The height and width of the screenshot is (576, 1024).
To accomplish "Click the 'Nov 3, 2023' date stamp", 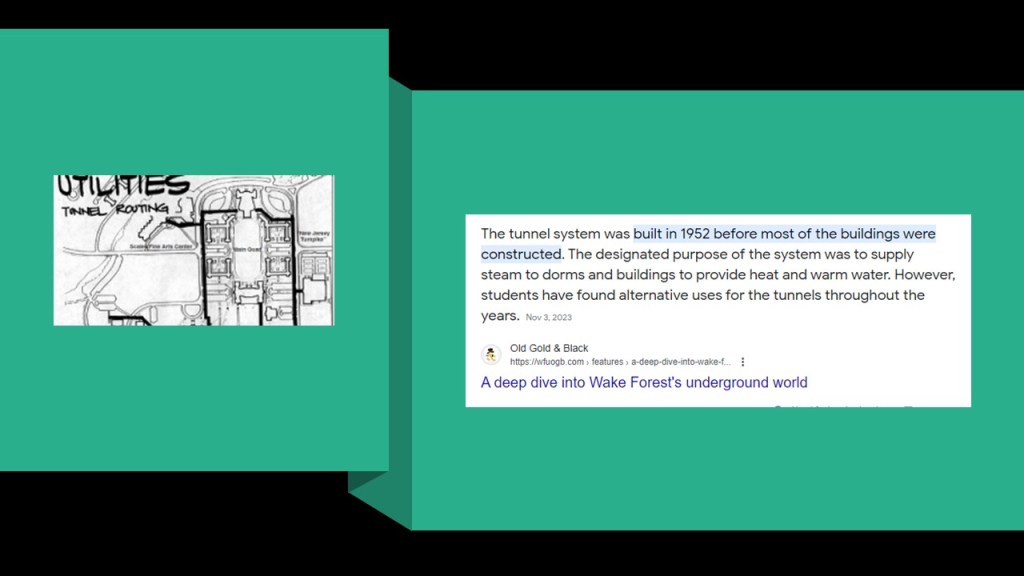I will click(x=550, y=317).
